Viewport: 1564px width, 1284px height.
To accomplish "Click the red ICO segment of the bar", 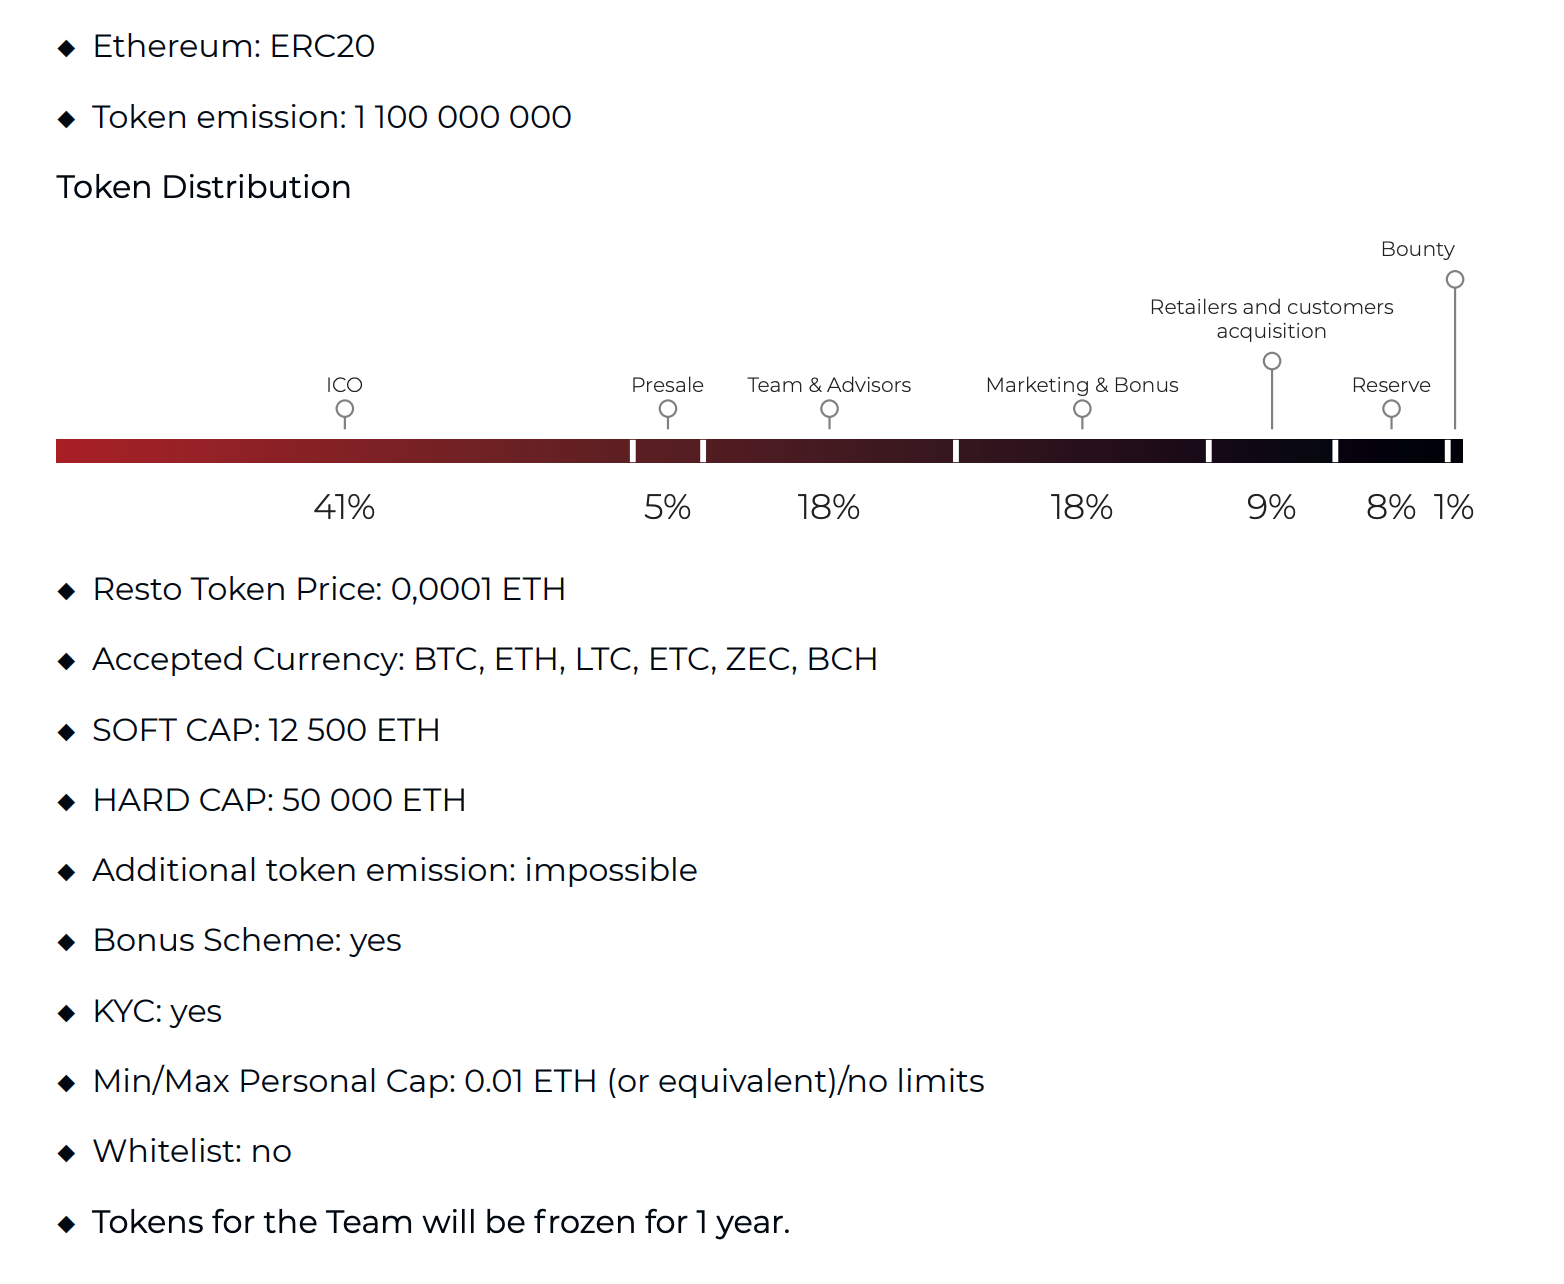I will coord(342,451).
